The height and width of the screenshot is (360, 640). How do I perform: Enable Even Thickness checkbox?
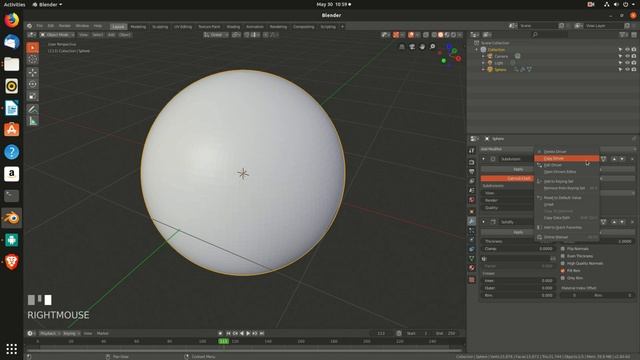coord(563,256)
